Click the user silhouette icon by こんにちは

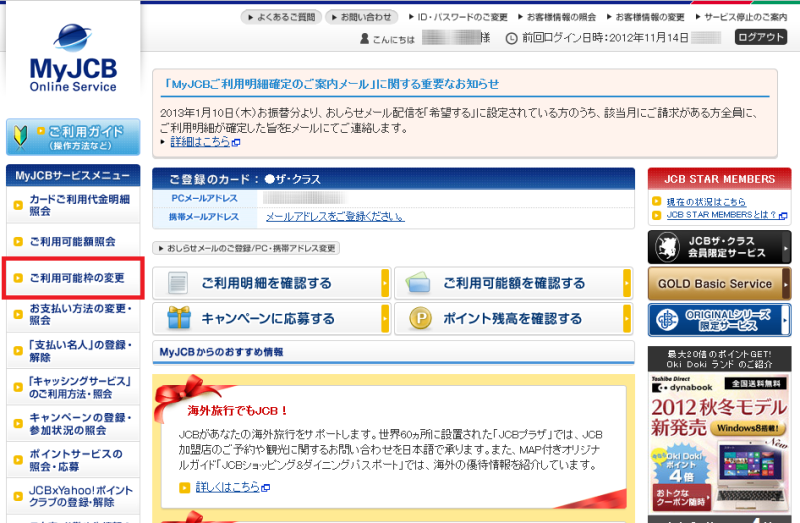tap(364, 38)
